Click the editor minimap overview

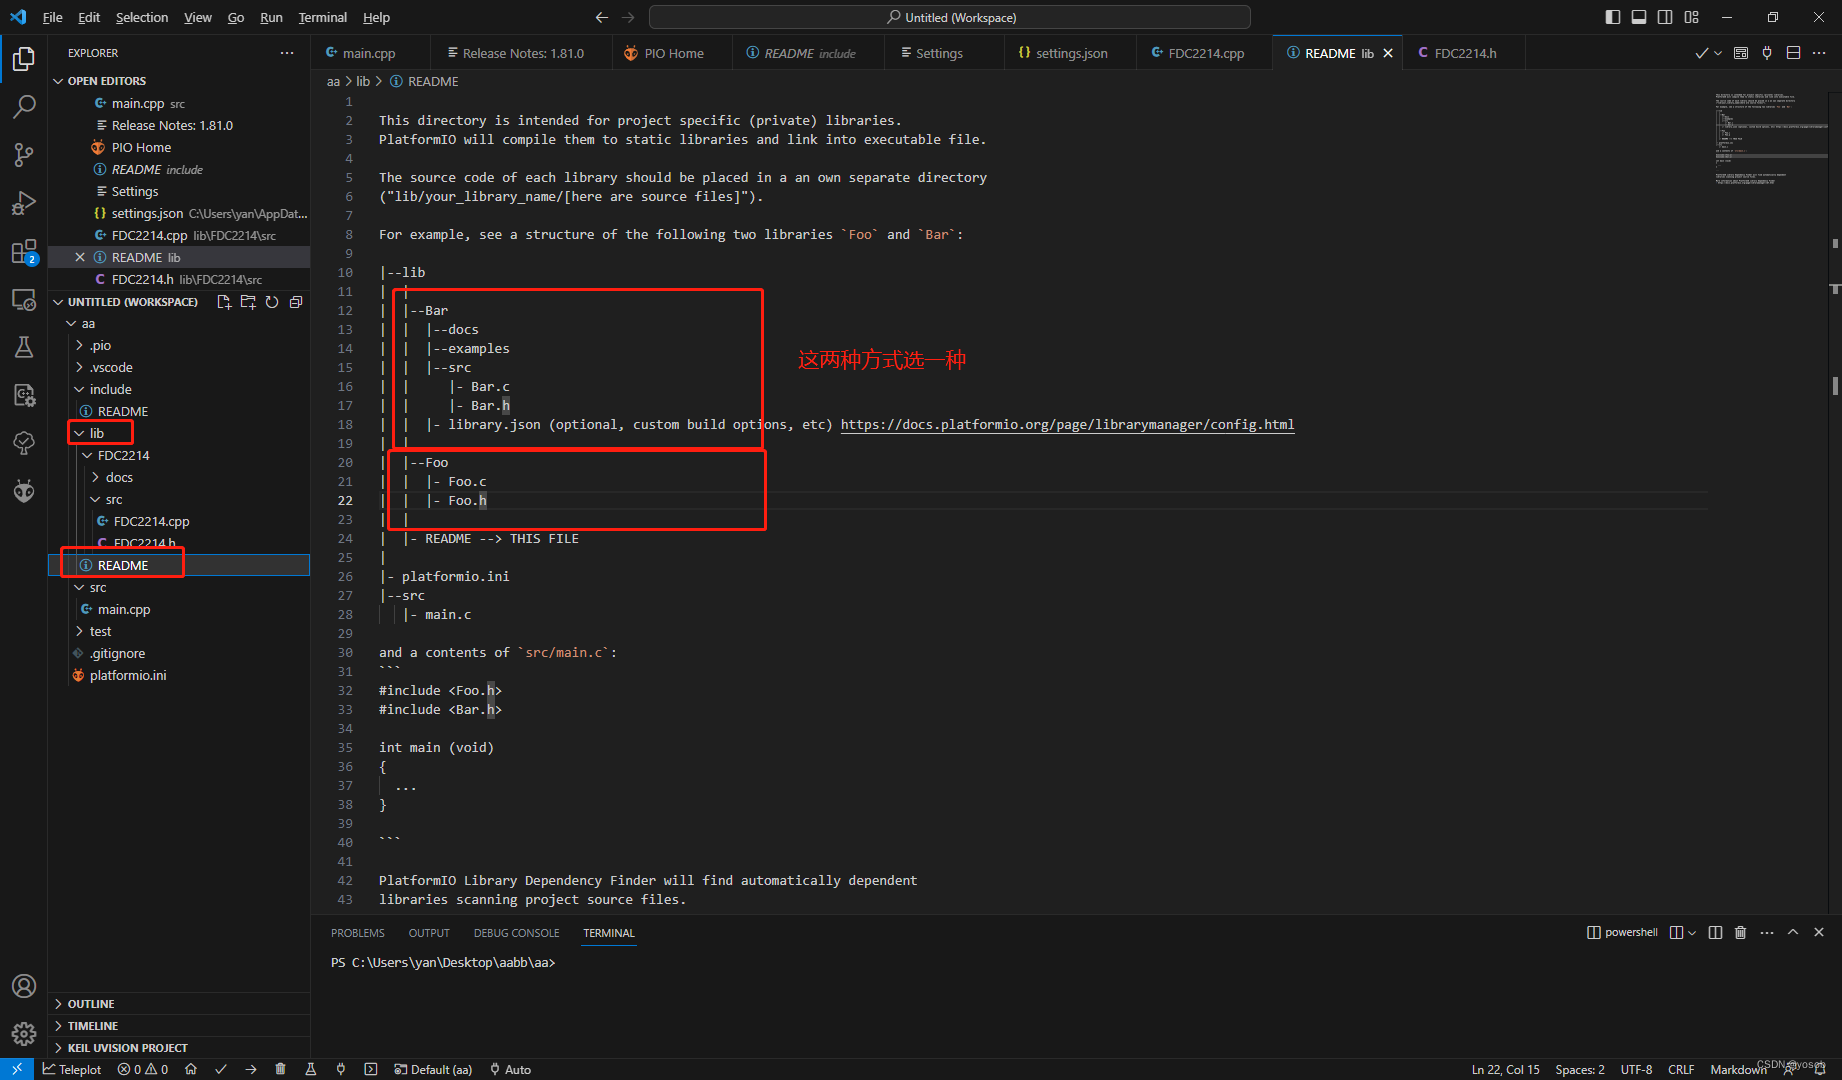click(1771, 140)
